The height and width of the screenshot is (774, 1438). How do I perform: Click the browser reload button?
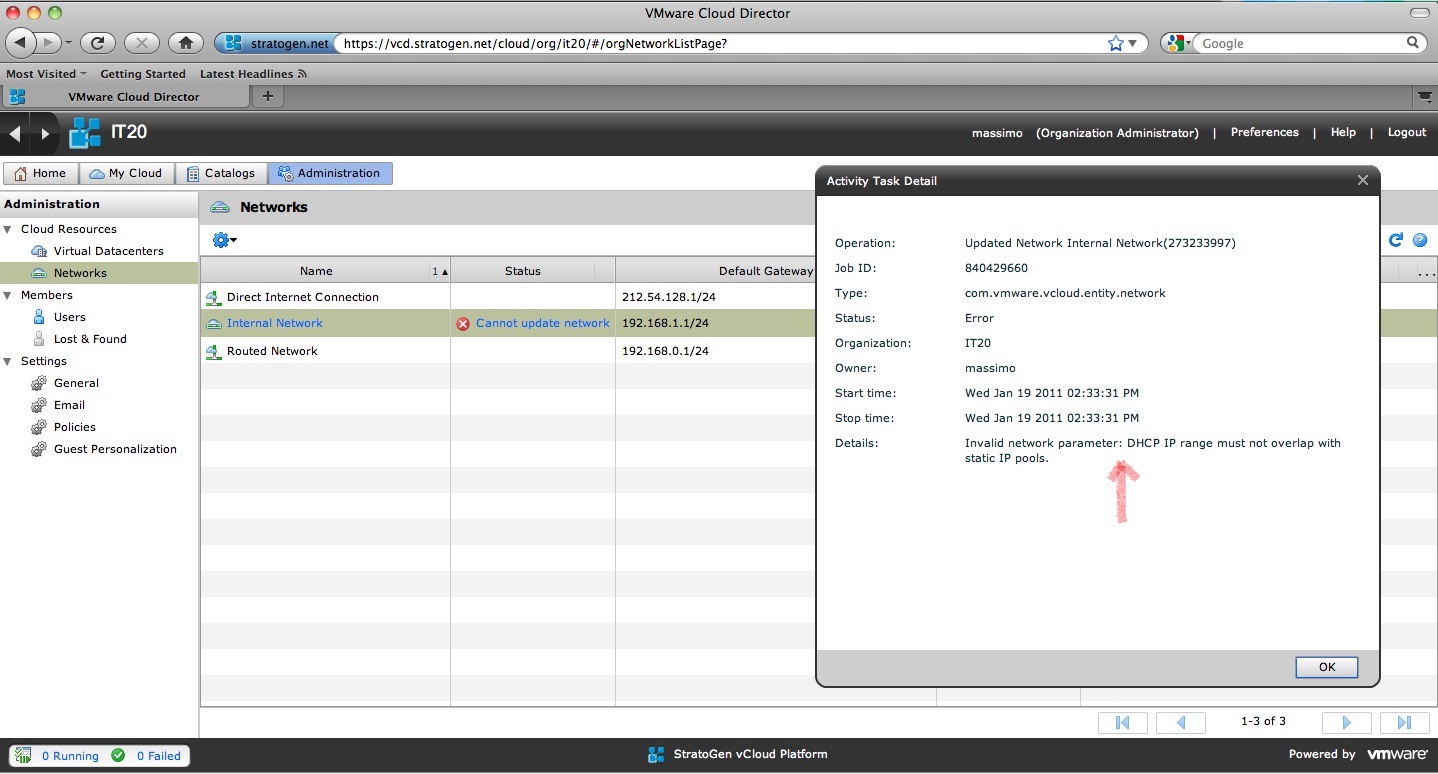point(97,43)
